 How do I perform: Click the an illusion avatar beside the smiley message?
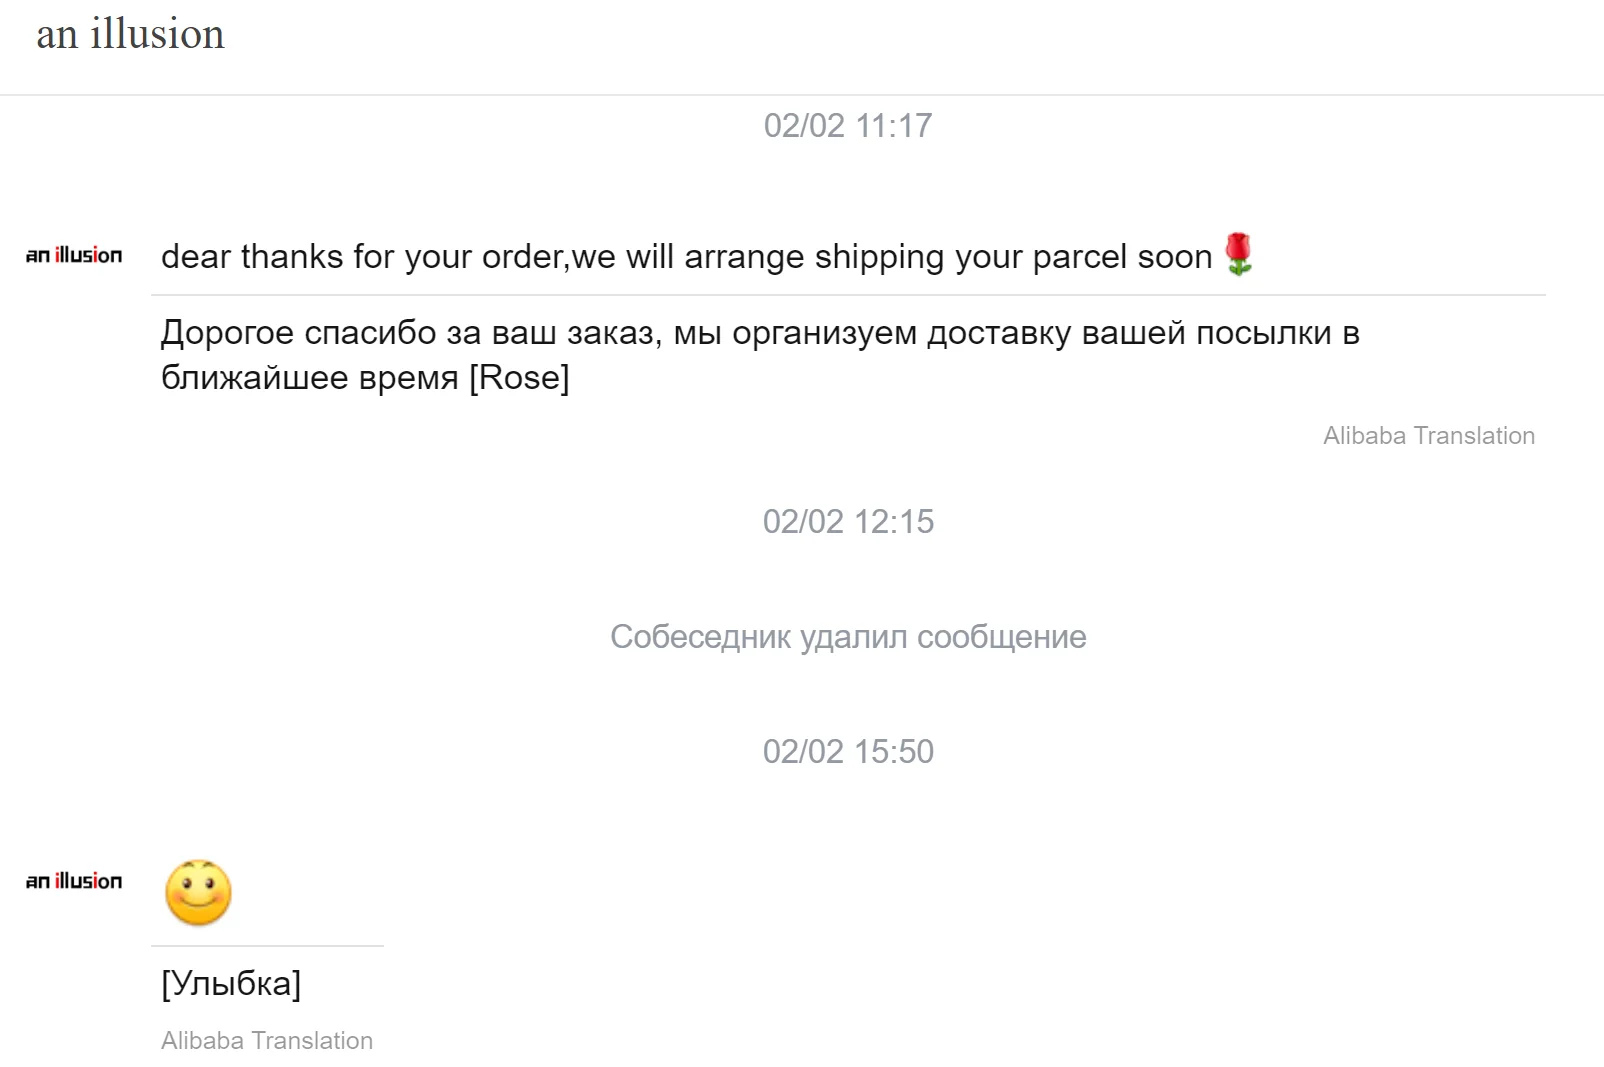pyautogui.click(x=74, y=881)
